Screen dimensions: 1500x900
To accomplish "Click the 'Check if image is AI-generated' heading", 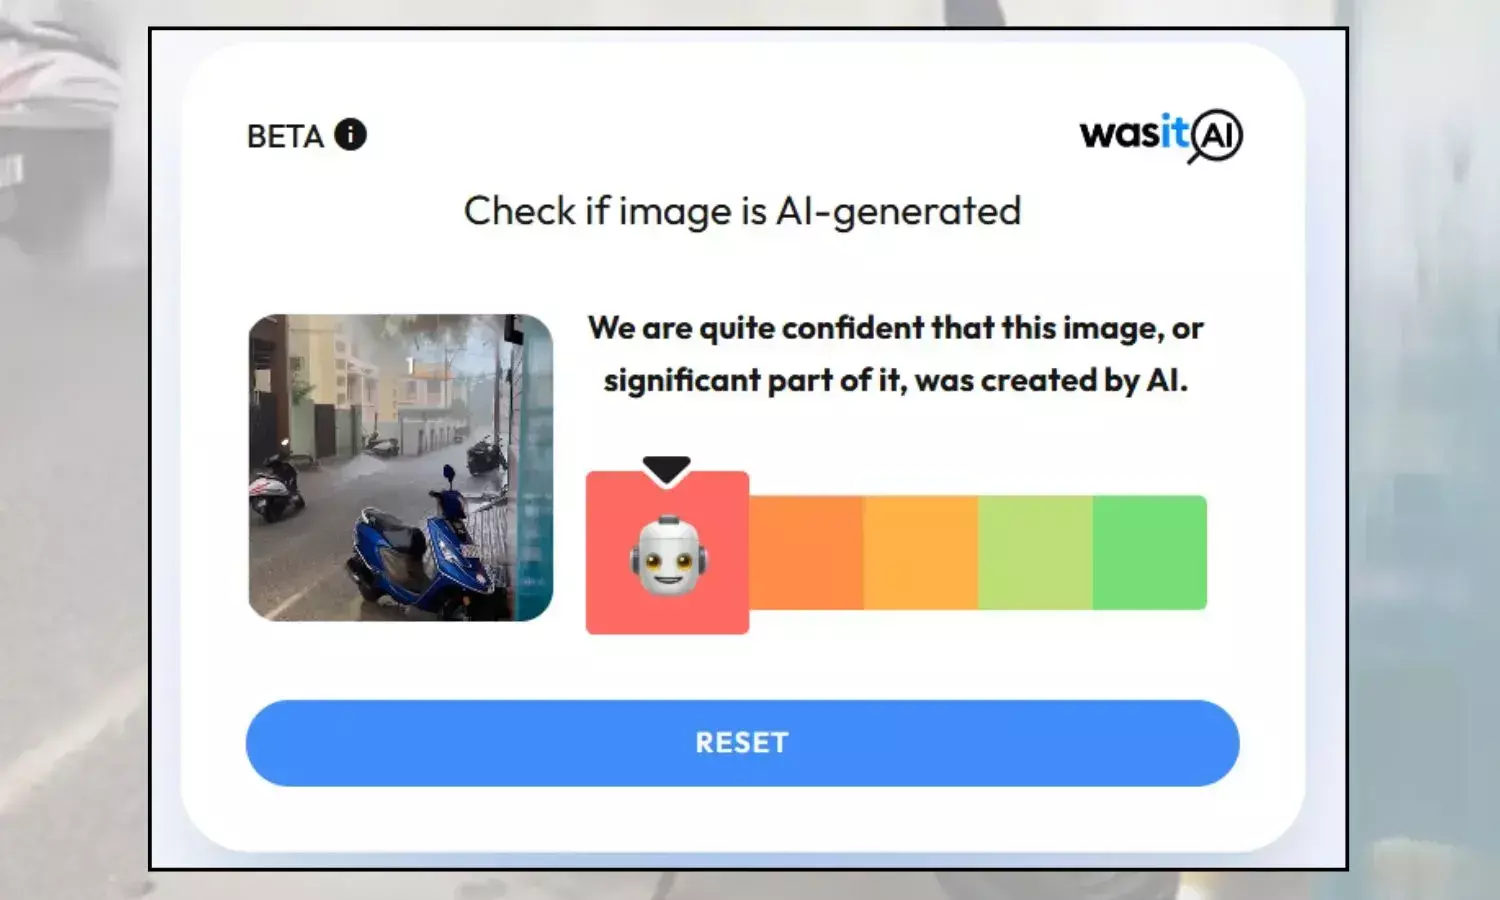I will point(742,212).
